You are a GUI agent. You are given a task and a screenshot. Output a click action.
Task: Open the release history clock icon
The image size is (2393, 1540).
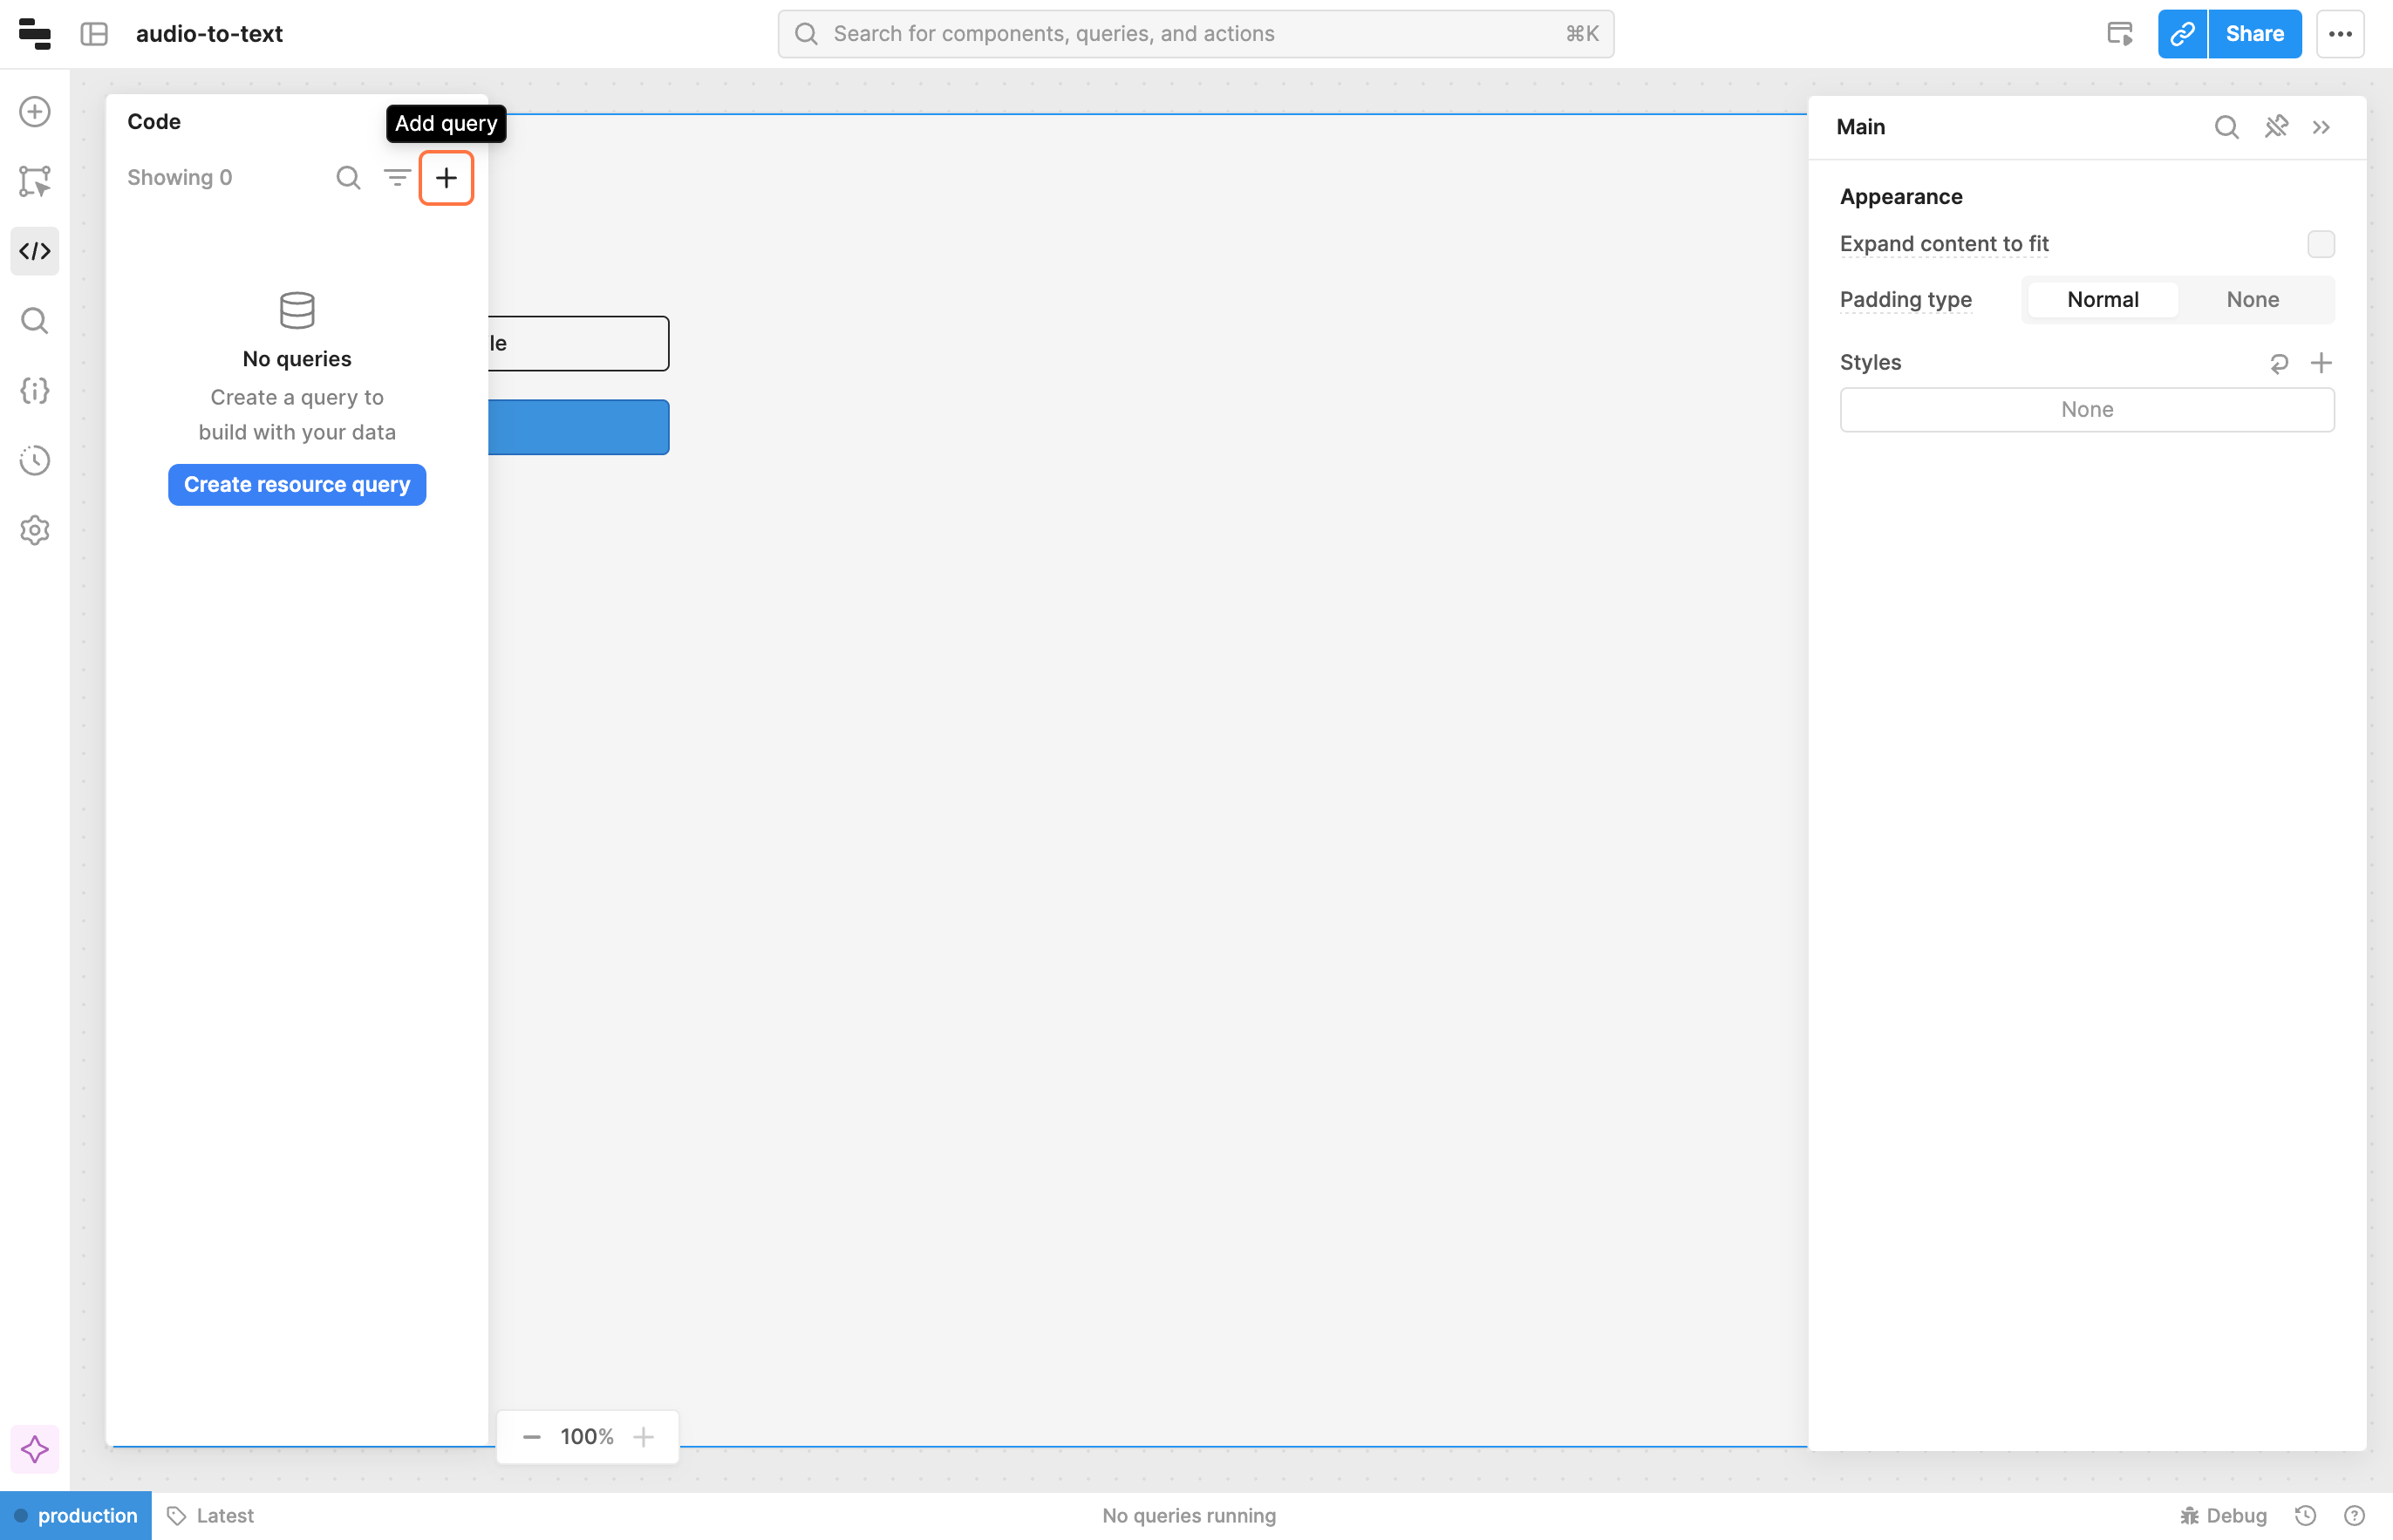pyautogui.click(x=35, y=460)
